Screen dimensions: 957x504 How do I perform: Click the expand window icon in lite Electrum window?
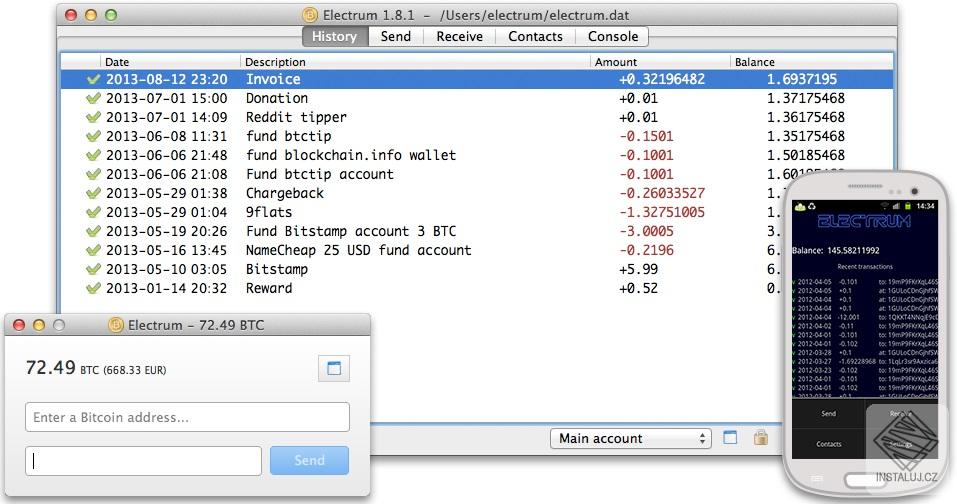(x=334, y=369)
